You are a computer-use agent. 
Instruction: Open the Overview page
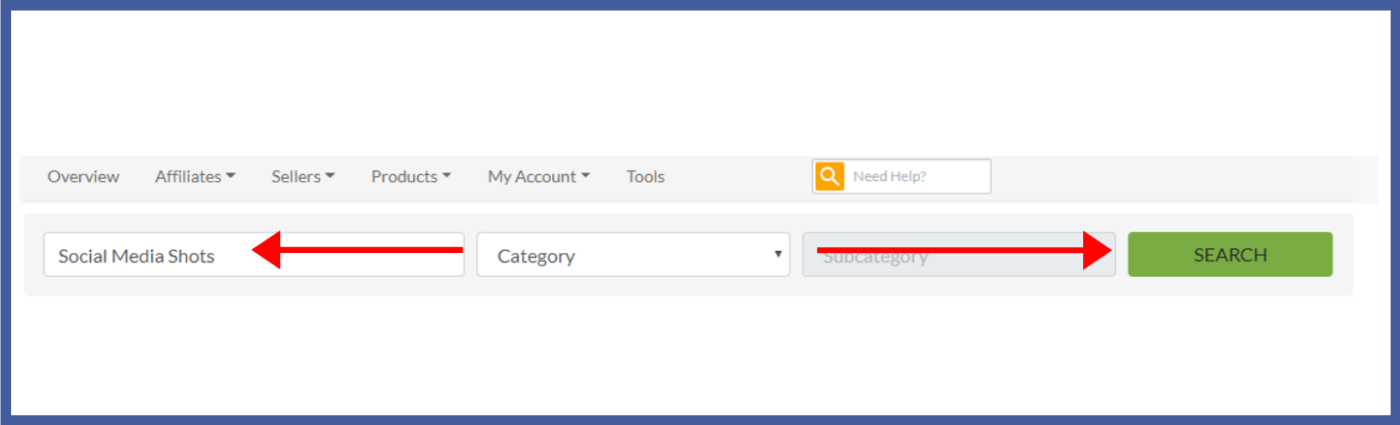point(83,176)
